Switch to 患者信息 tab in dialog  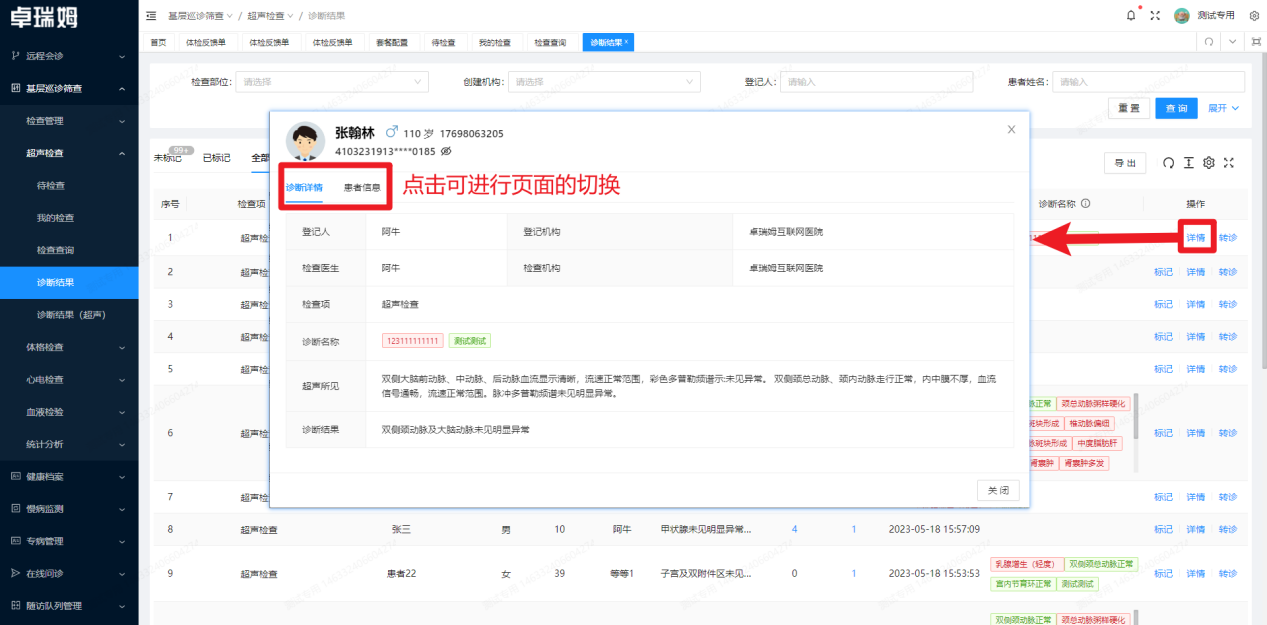click(362, 187)
